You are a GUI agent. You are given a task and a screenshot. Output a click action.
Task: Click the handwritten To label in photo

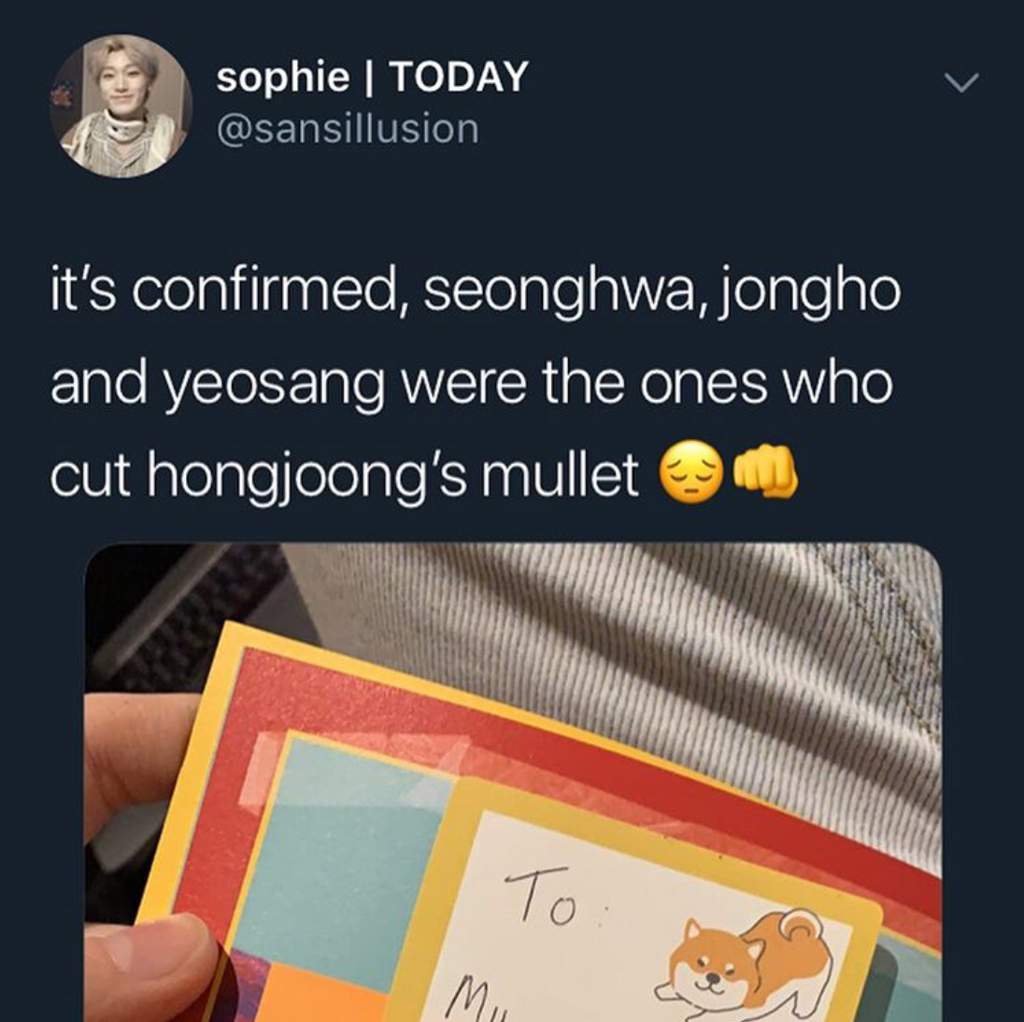(x=542, y=895)
